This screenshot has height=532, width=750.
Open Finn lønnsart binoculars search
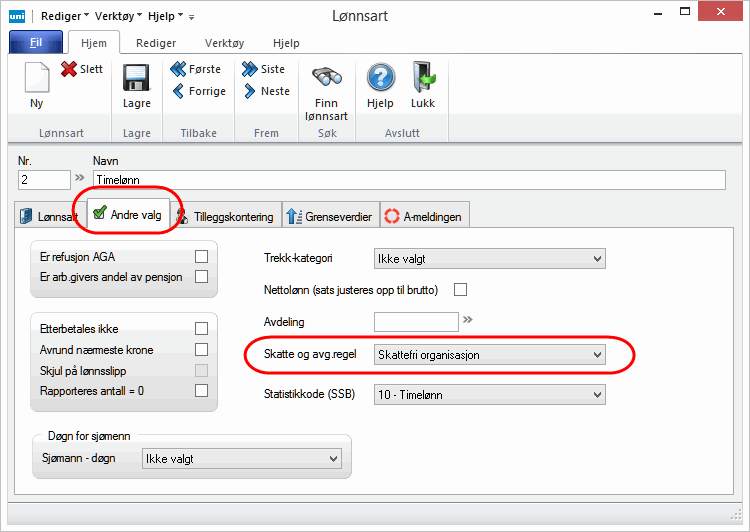coord(326,81)
